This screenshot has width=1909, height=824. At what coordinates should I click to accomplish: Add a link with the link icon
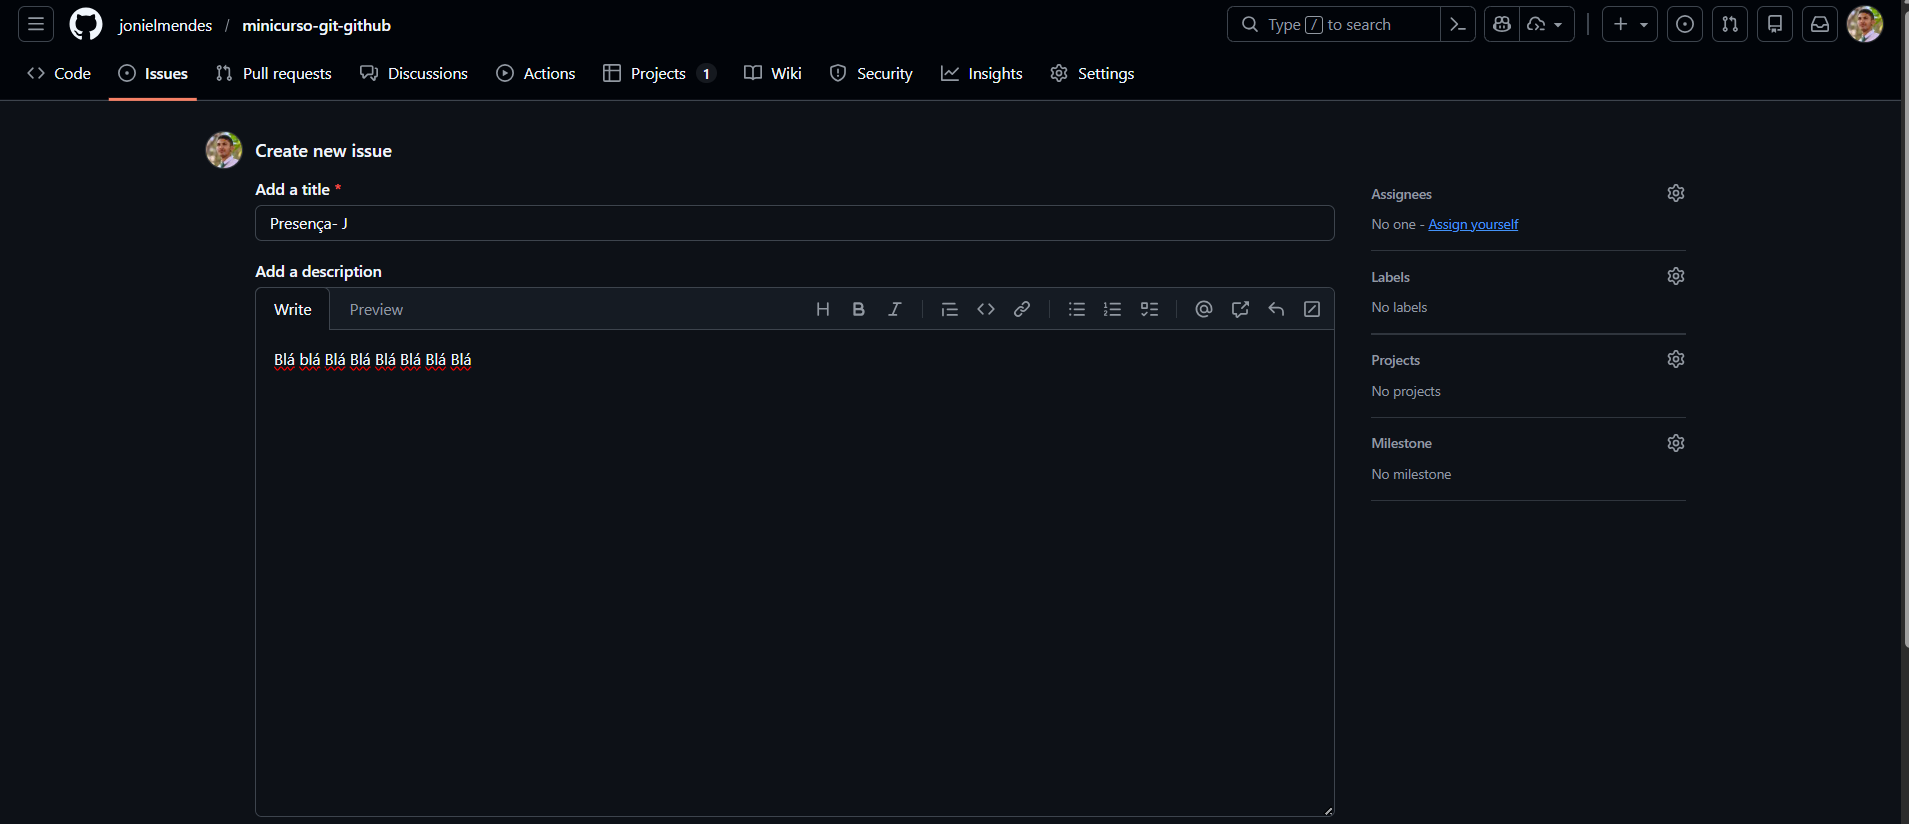coord(1021,310)
